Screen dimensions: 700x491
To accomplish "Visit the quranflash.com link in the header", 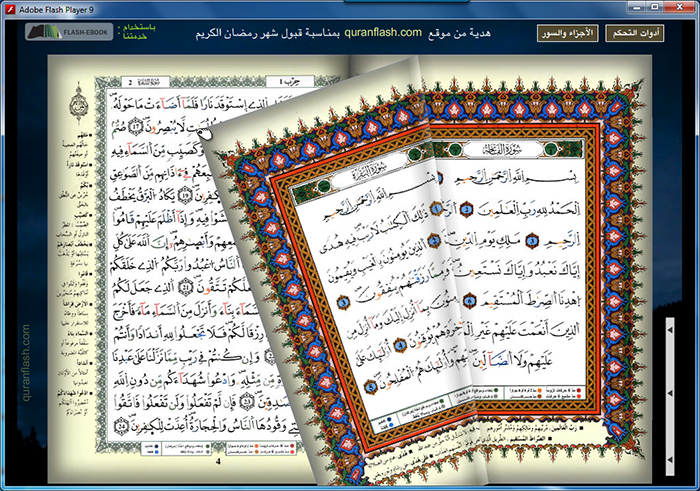I will (x=383, y=33).
